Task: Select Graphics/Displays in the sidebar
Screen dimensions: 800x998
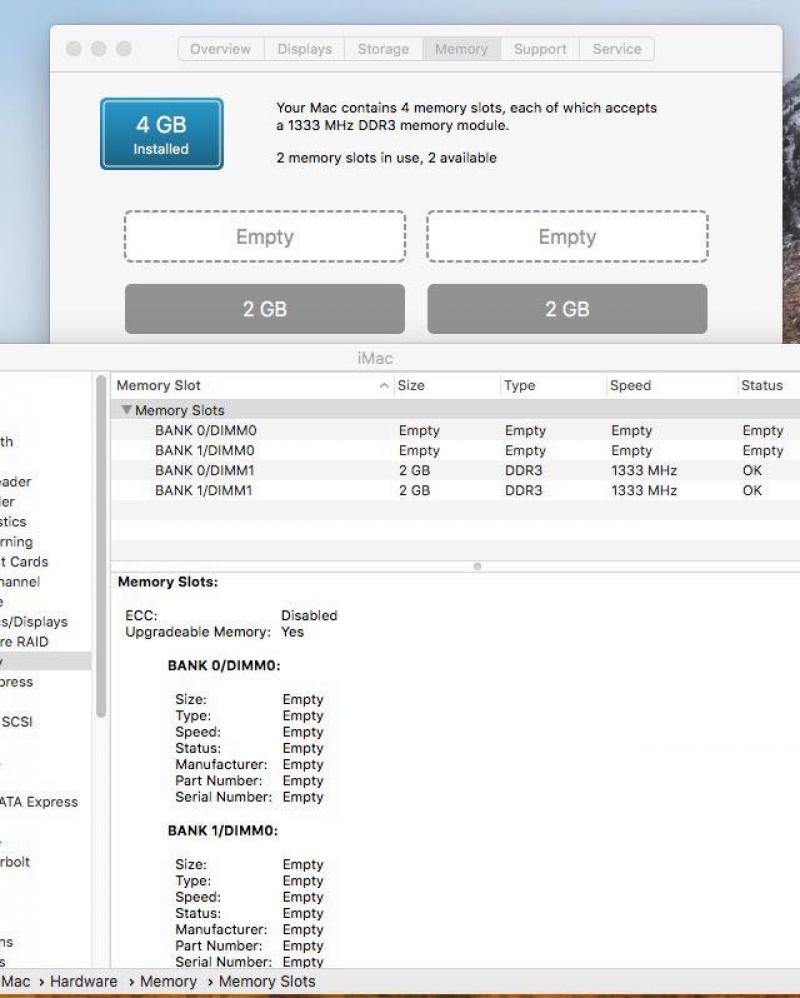Action: [35, 622]
